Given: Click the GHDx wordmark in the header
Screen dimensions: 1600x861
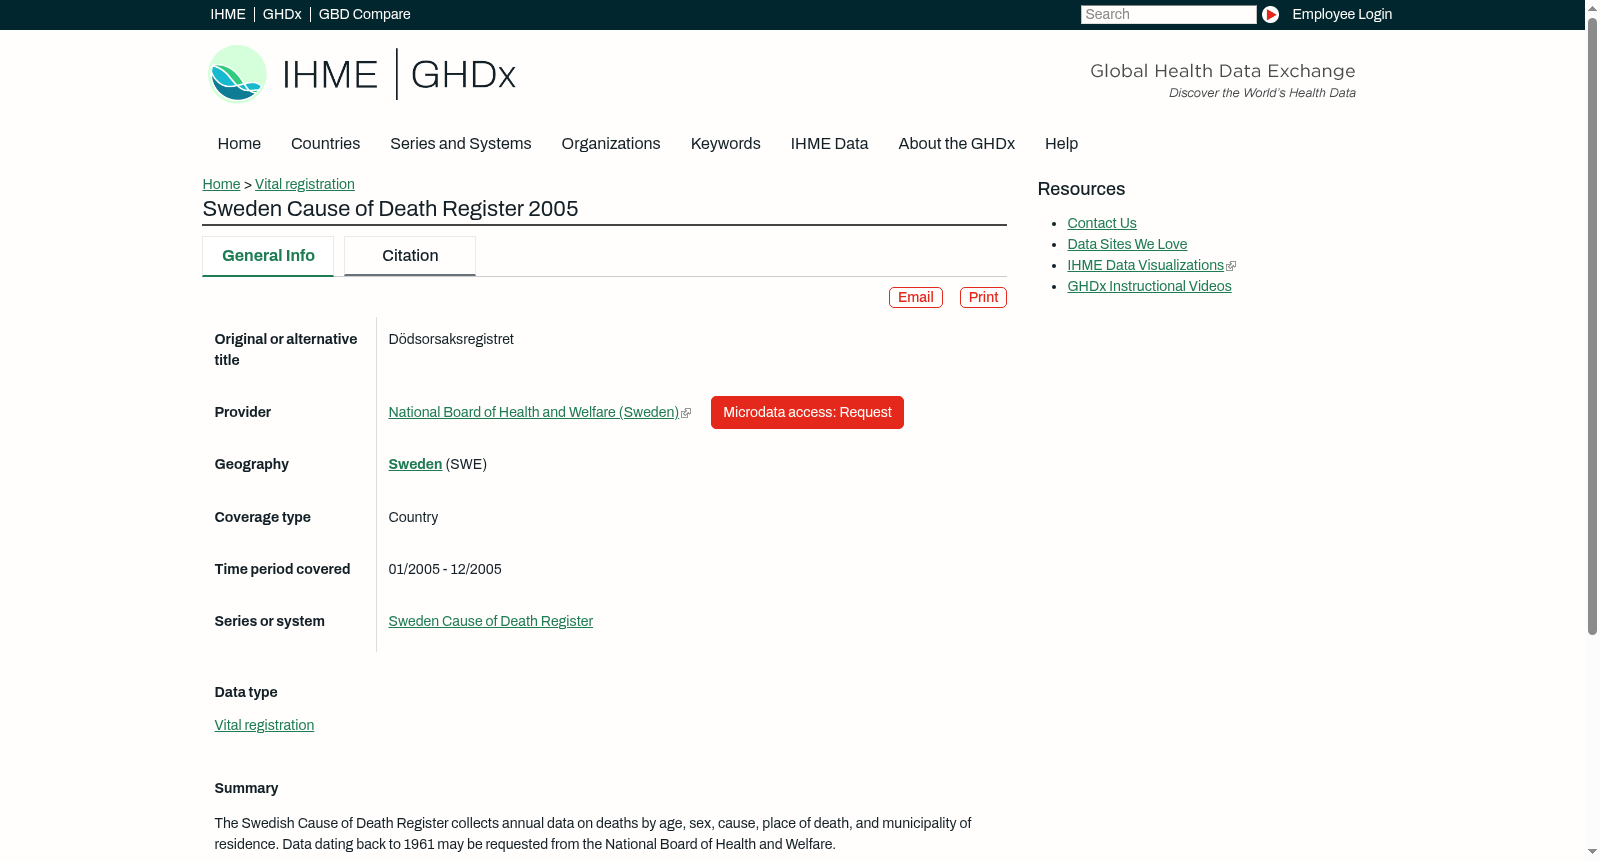Looking at the screenshot, I should coord(463,75).
